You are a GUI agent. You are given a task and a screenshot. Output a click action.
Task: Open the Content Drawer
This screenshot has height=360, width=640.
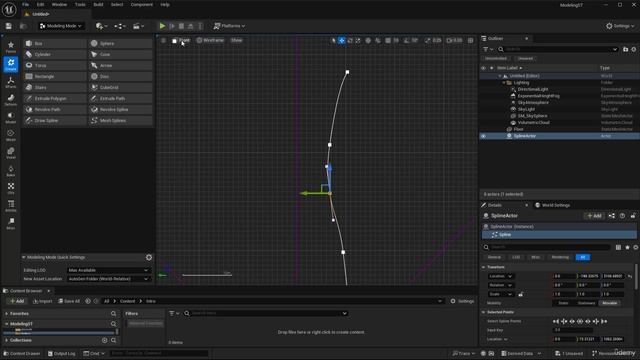[x=21, y=353]
